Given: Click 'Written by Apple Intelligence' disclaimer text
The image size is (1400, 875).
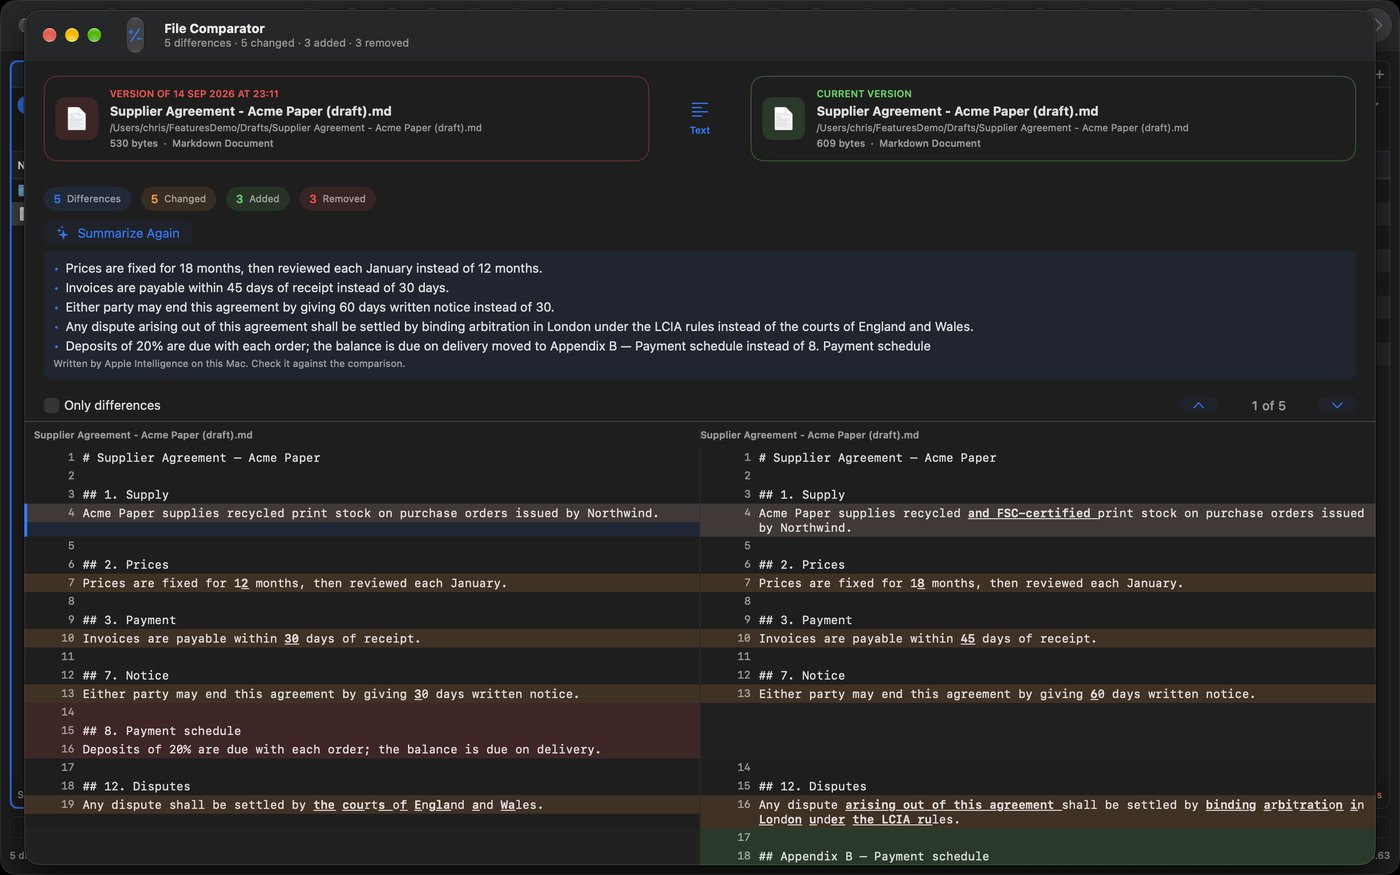Looking at the screenshot, I should pyautogui.click(x=229, y=364).
